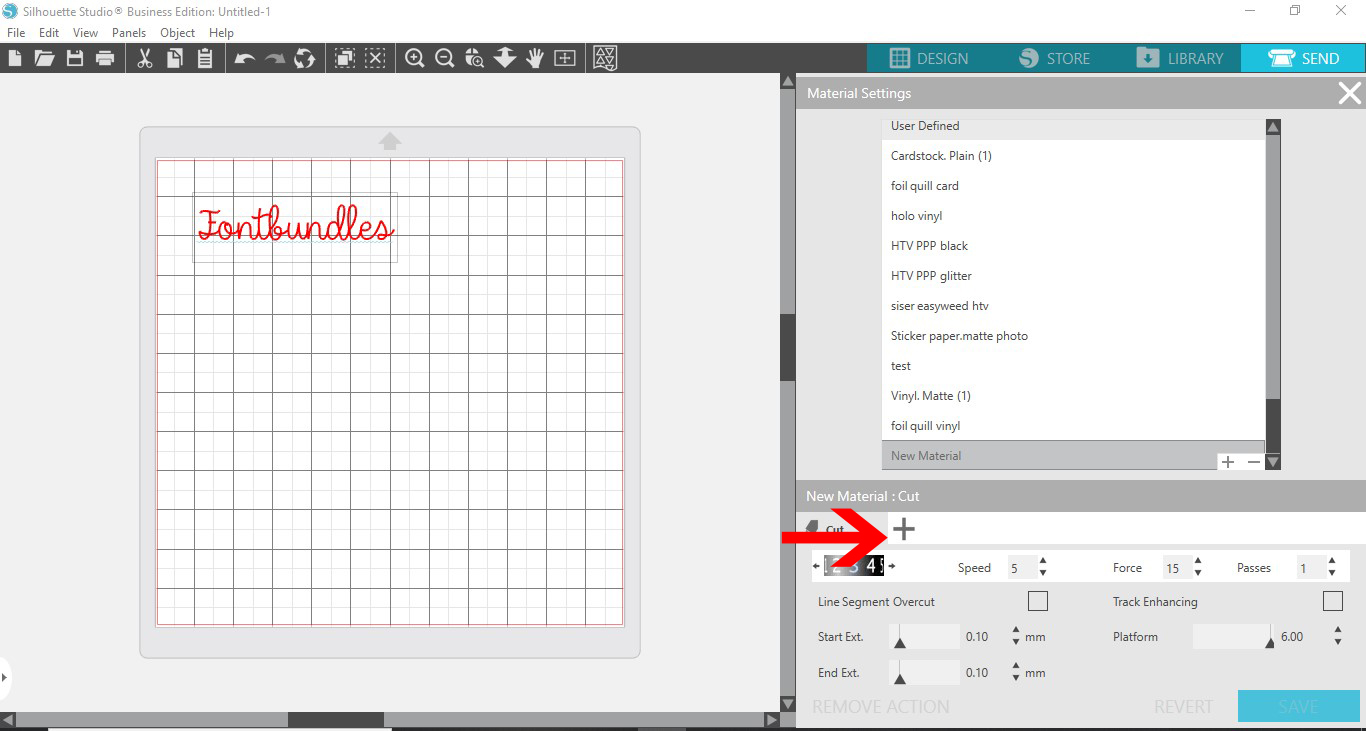Remove material with the list minus icon
The height and width of the screenshot is (731, 1366).
(x=1253, y=462)
